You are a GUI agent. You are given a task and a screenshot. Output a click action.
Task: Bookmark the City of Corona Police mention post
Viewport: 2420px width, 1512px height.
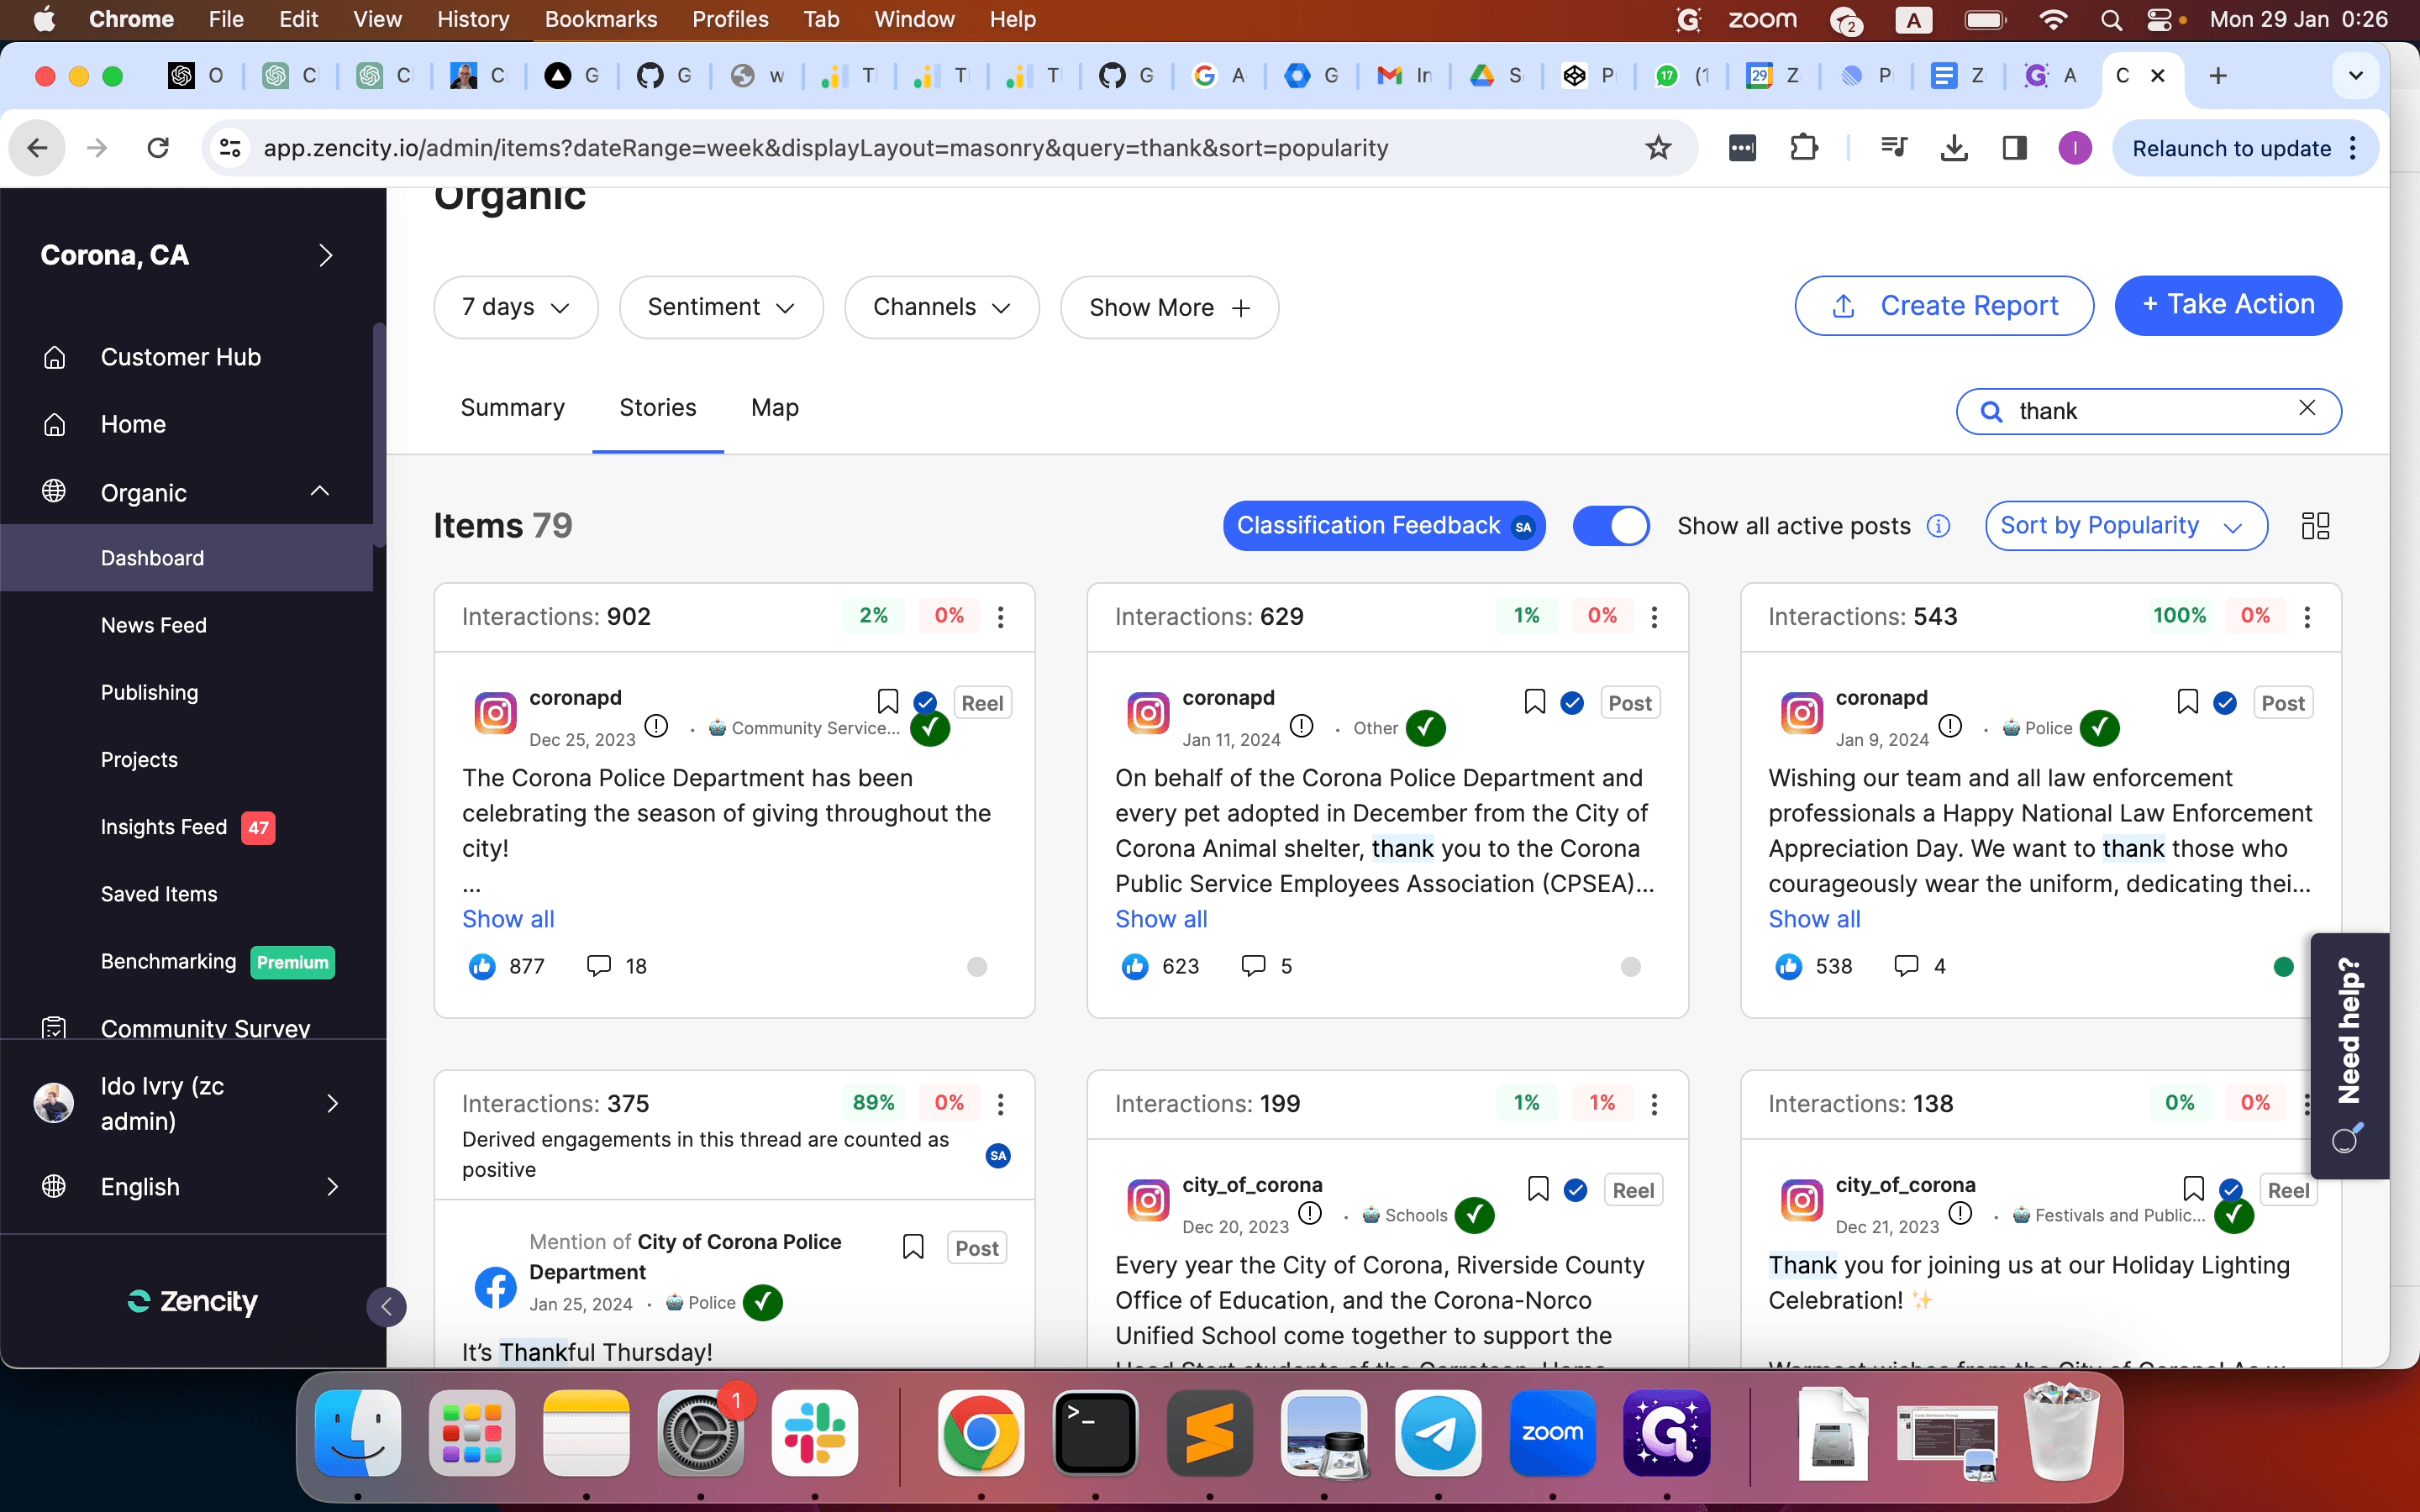coord(913,1246)
